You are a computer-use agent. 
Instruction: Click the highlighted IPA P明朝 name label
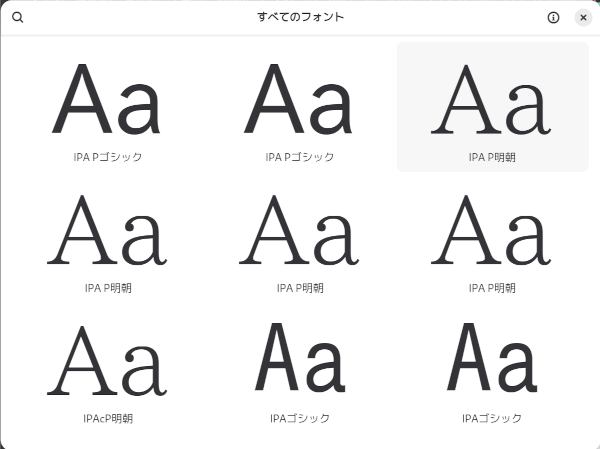492,157
